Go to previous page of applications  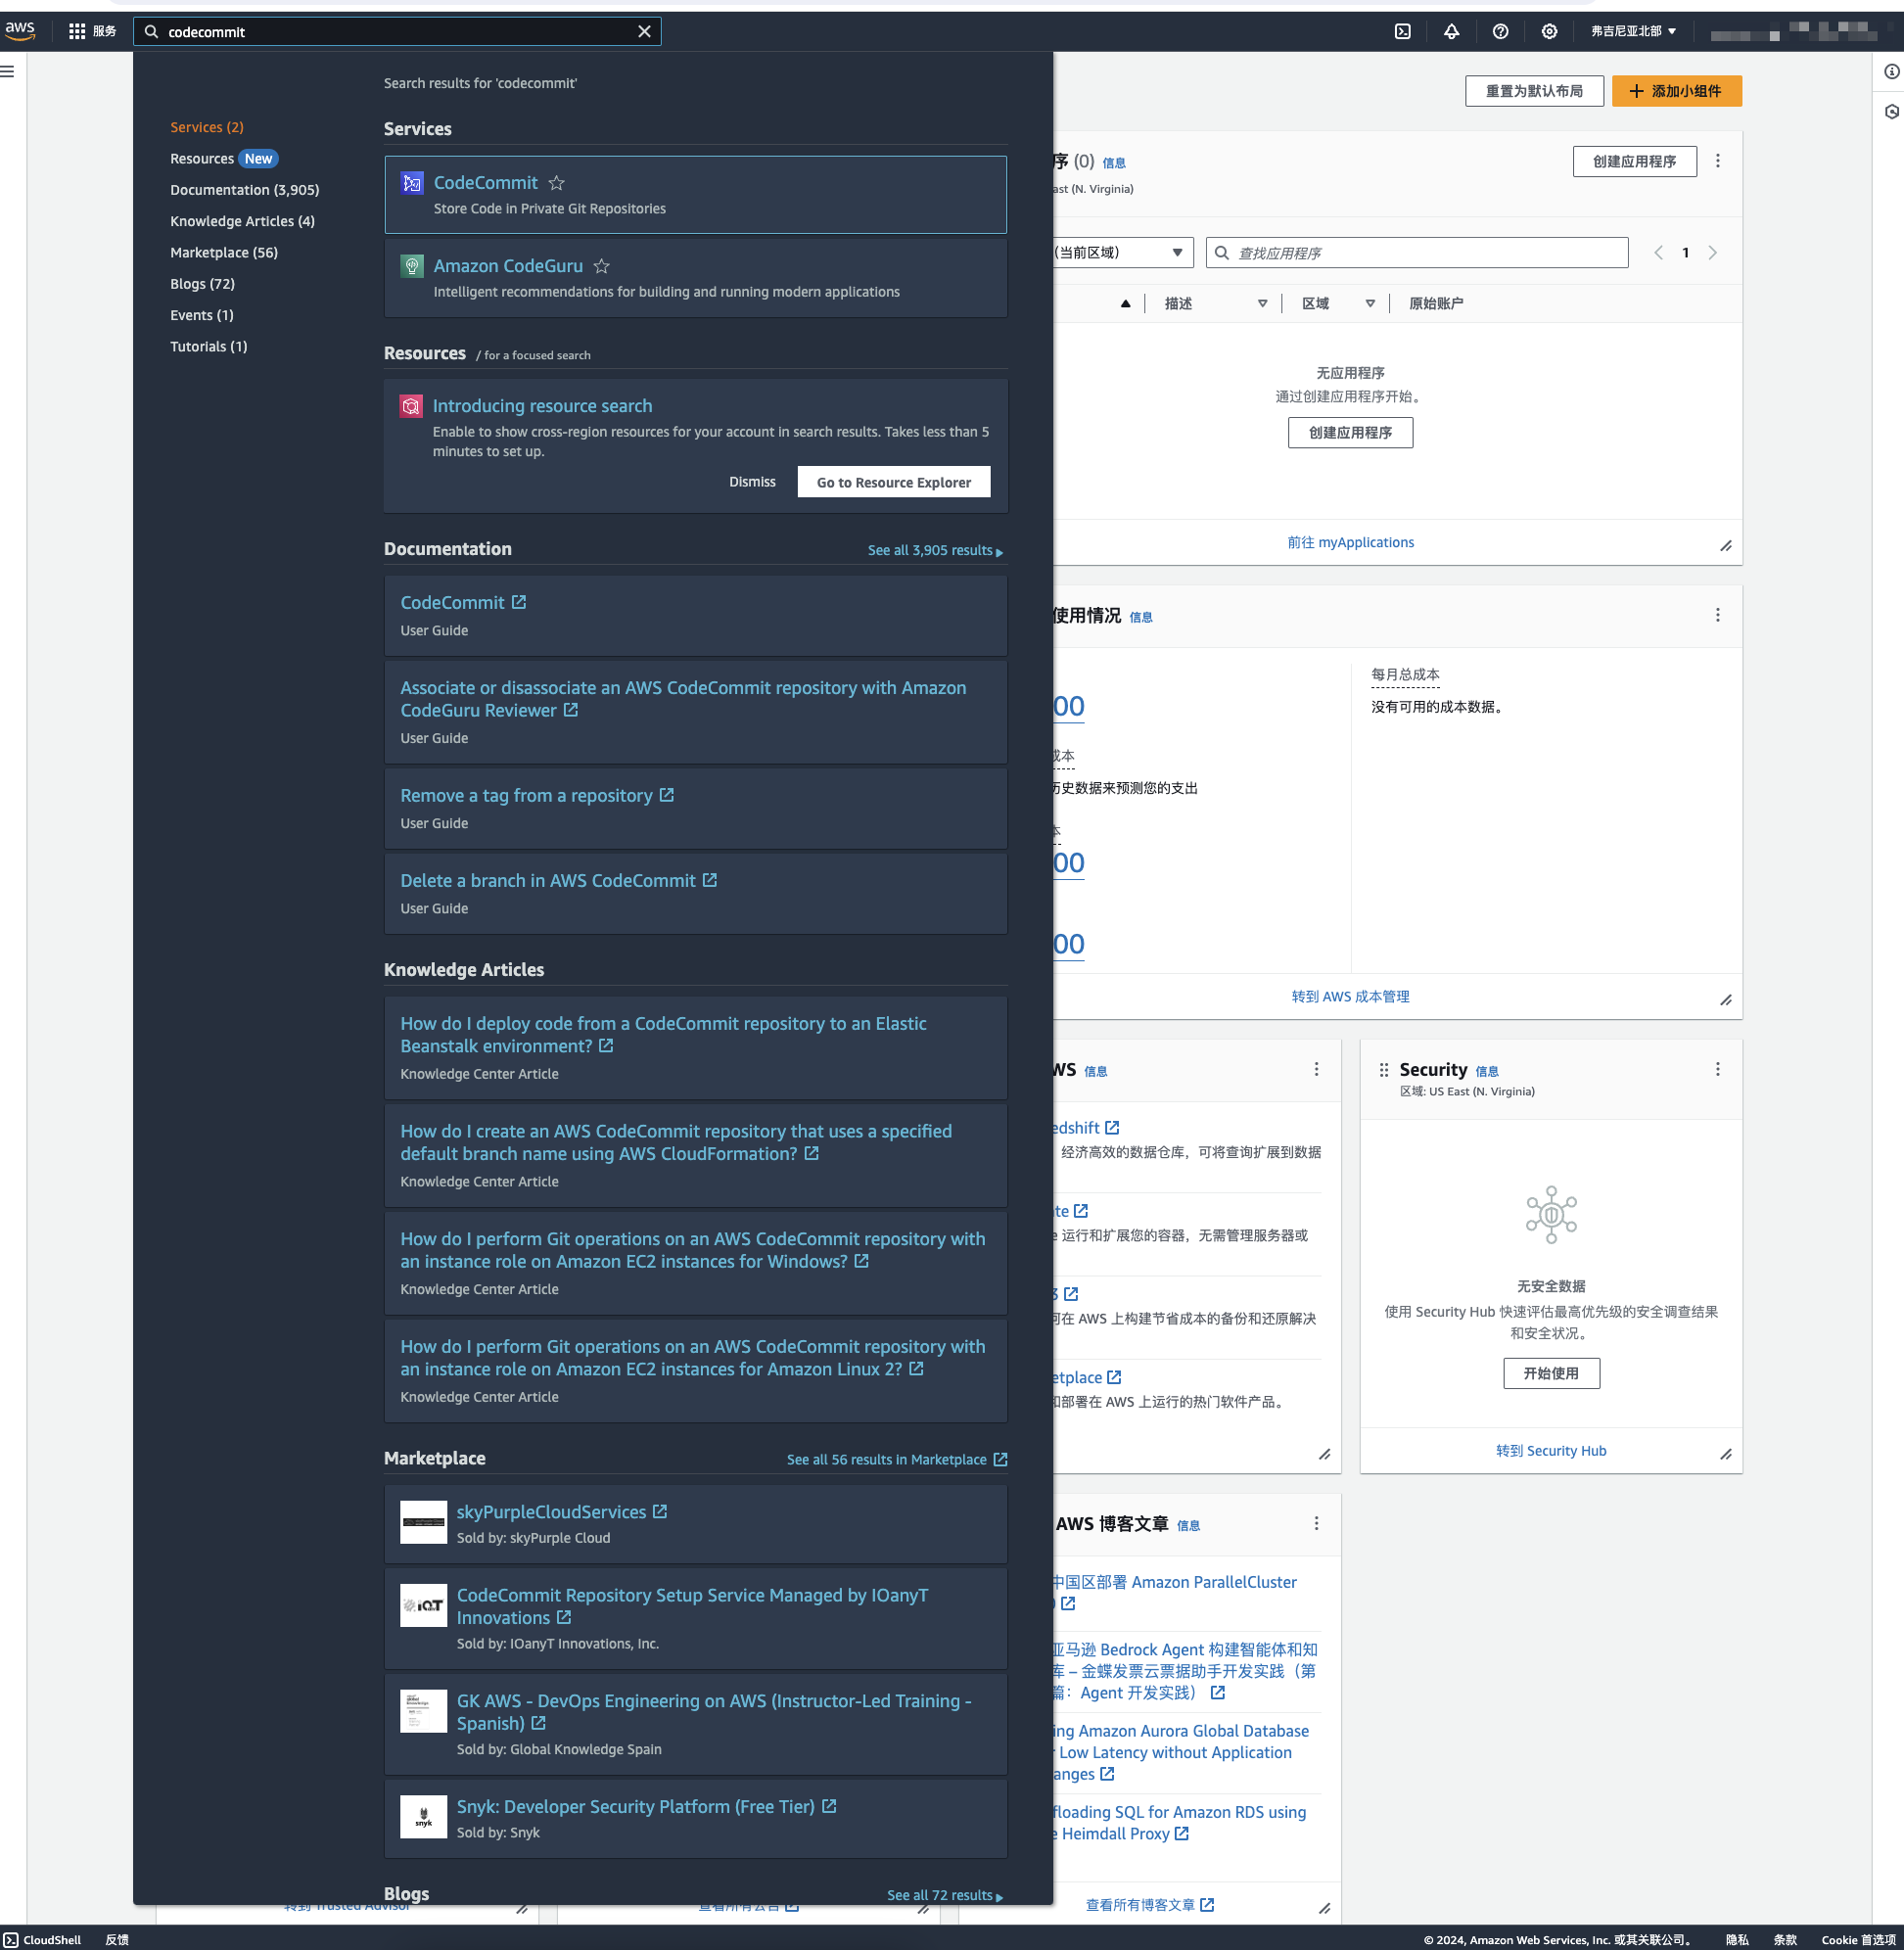tap(1658, 253)
